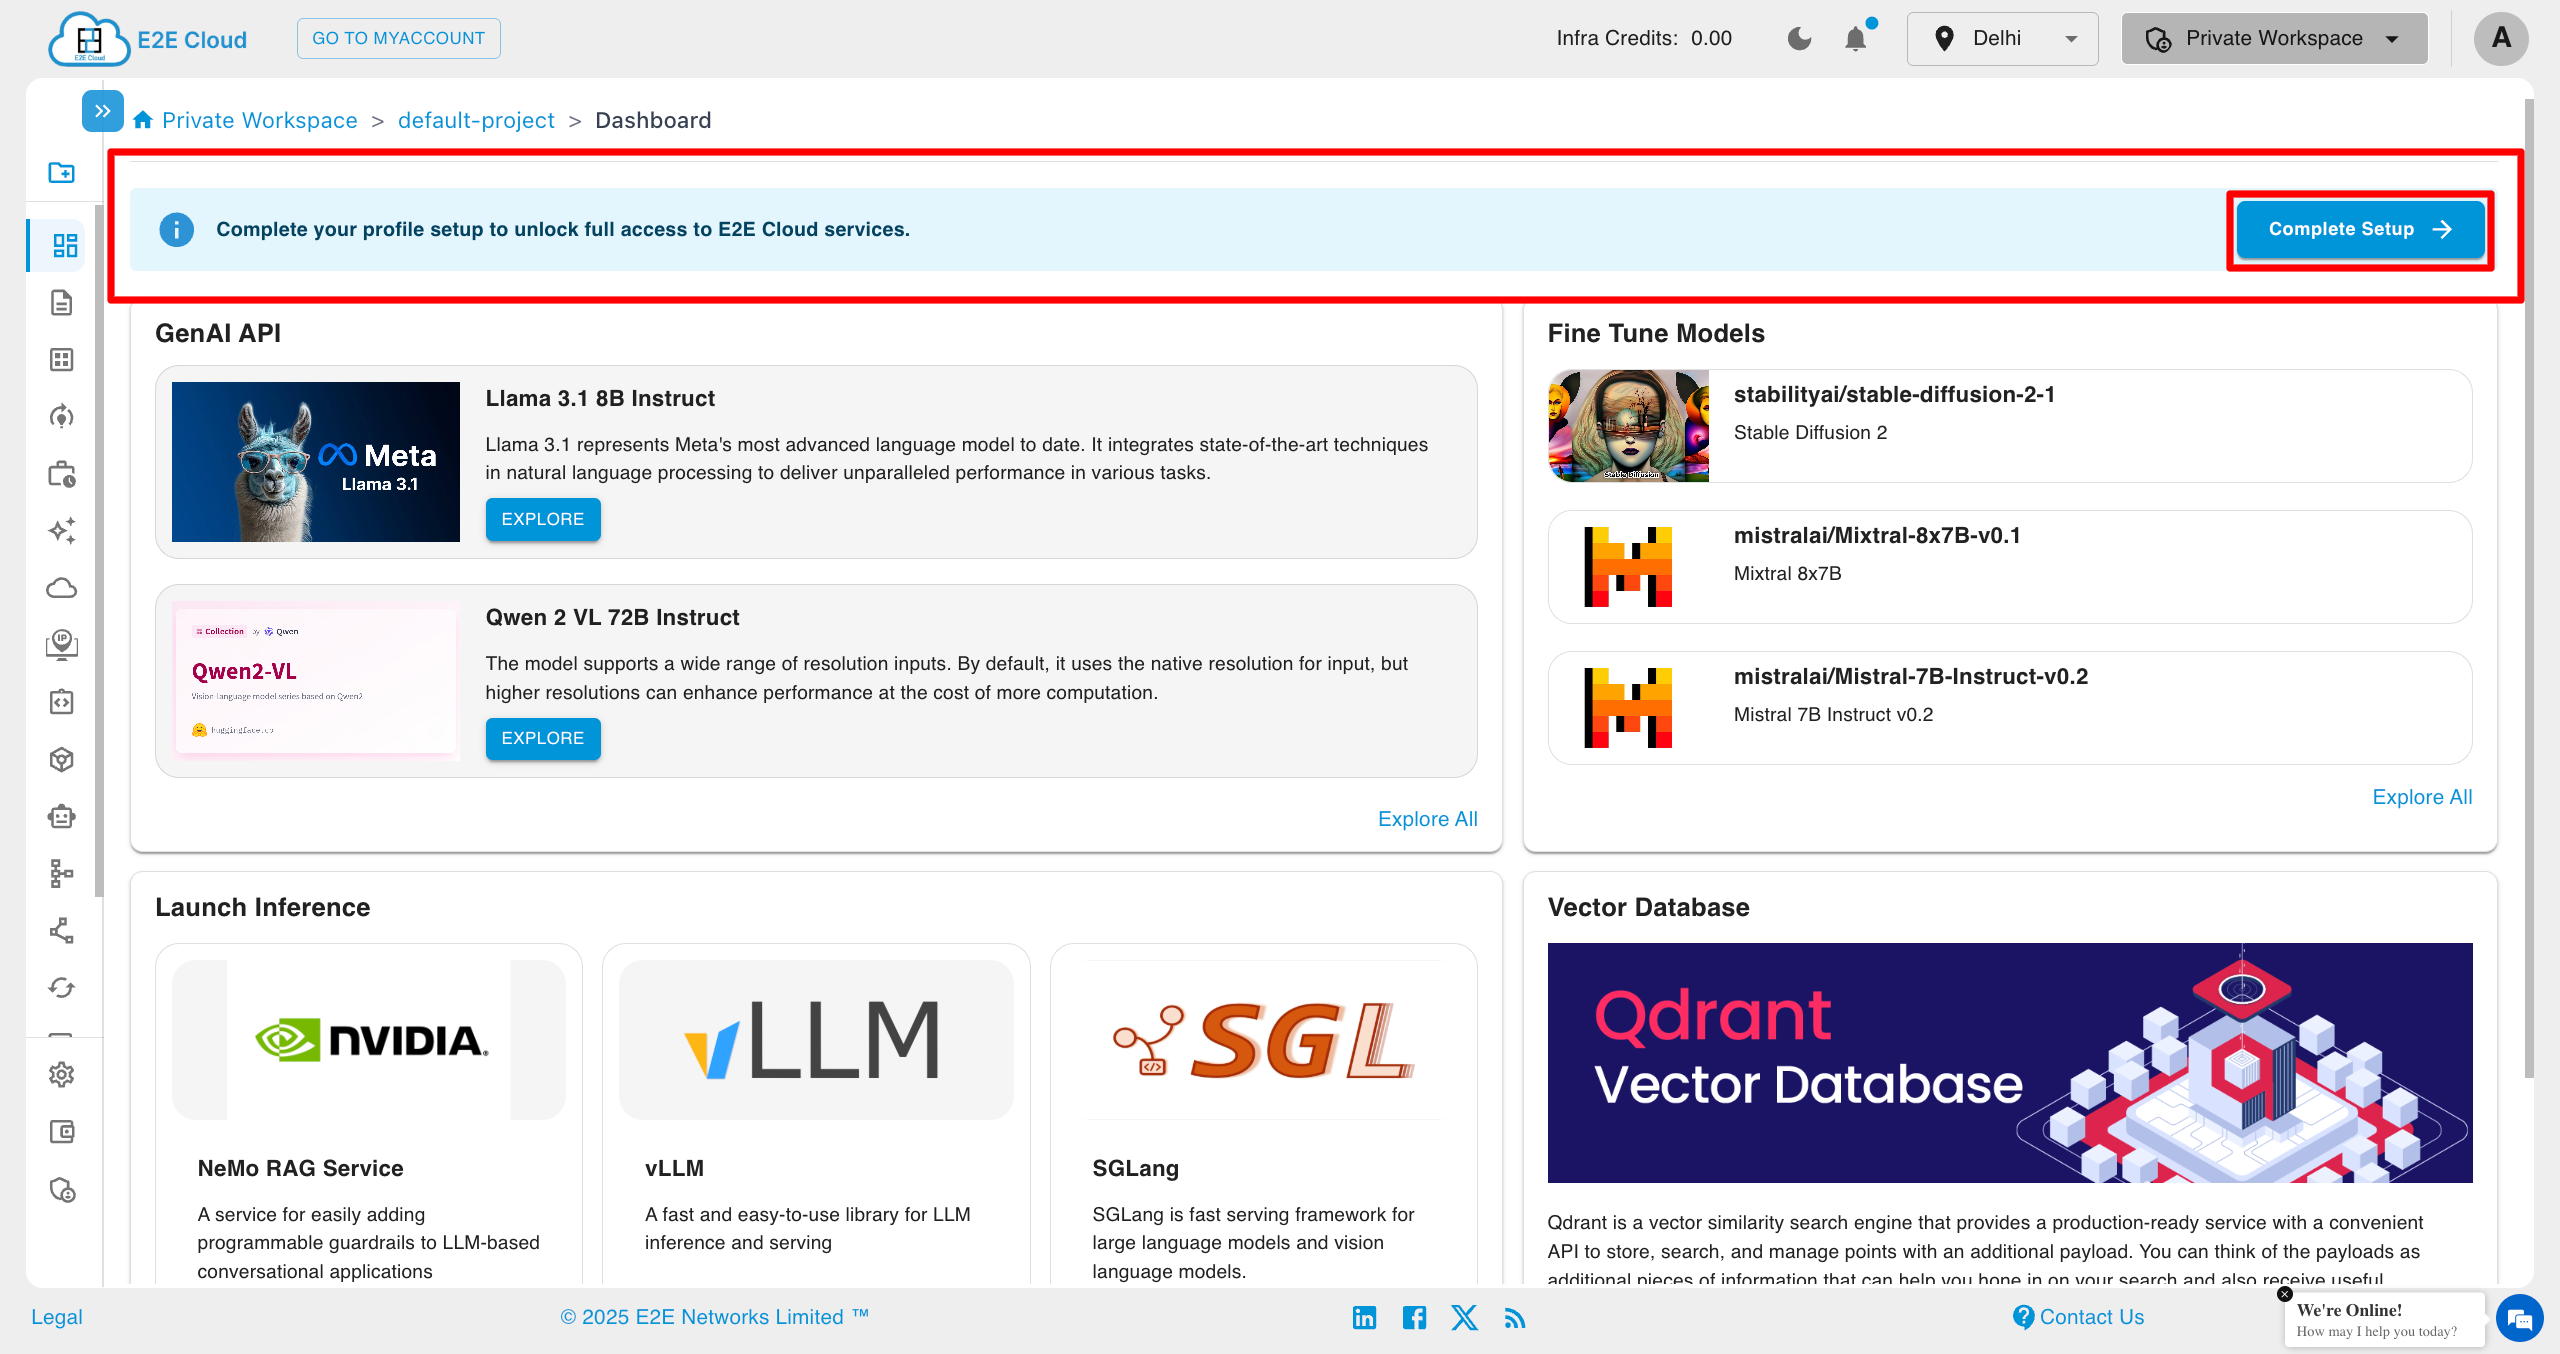The width and height of the screenshot is (2560, 1354).
Task: Open the settings gear in the sidebar
Action: pos(62,1075)
